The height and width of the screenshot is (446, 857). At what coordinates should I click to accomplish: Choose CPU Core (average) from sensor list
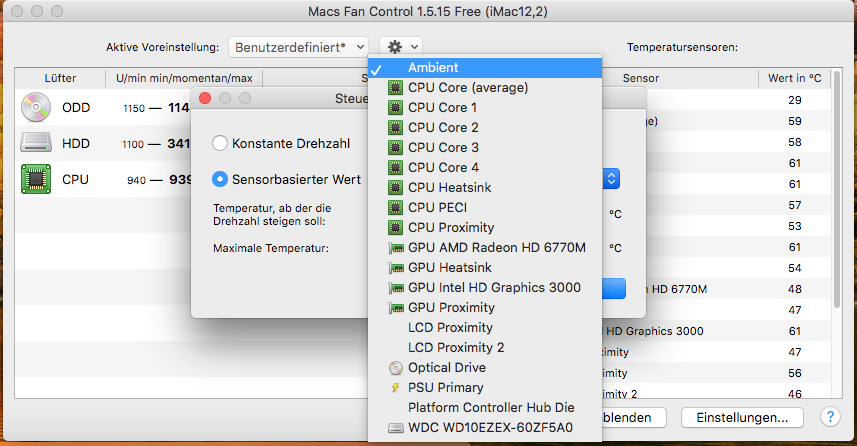[x=485, y=87]
